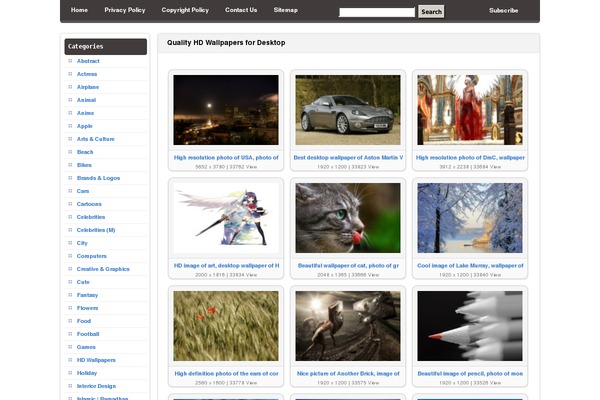Open Arts & Culture category

(x=96, y=139)
